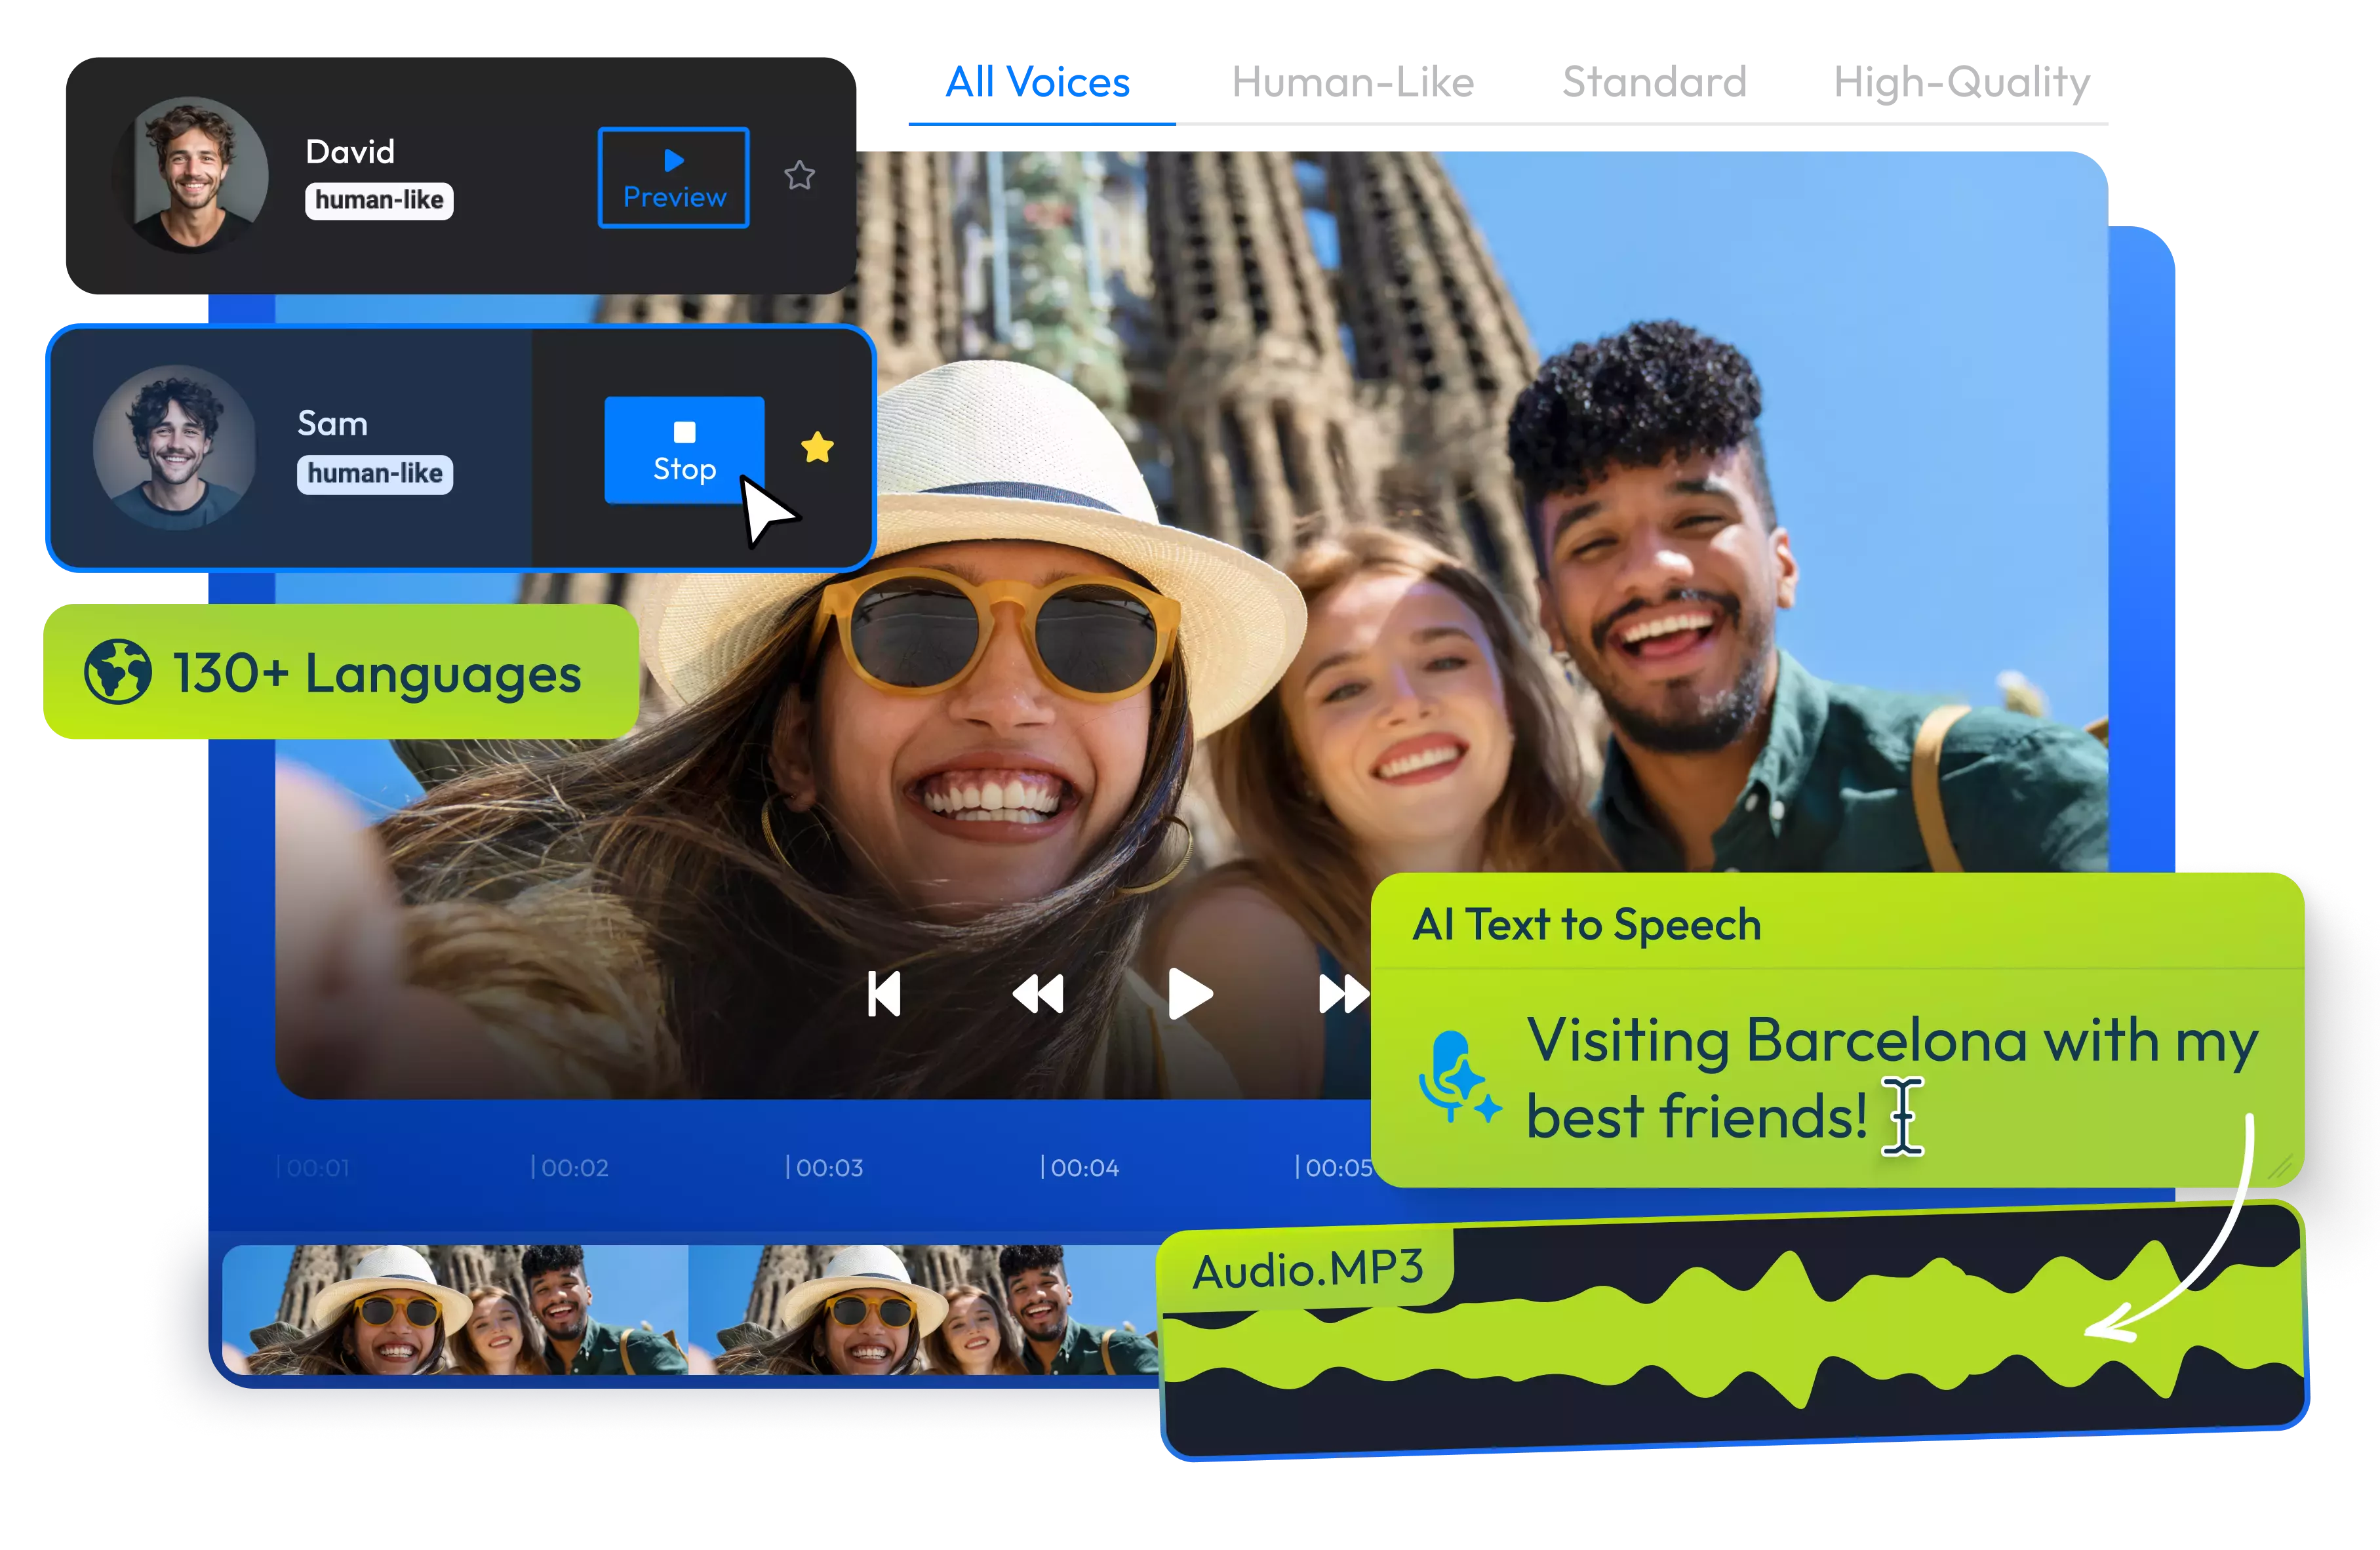The height and width of the screenshot is (1550, 2380).
Task: Jump to the 00:03 timeline marker
Action: click(825, 1167)
